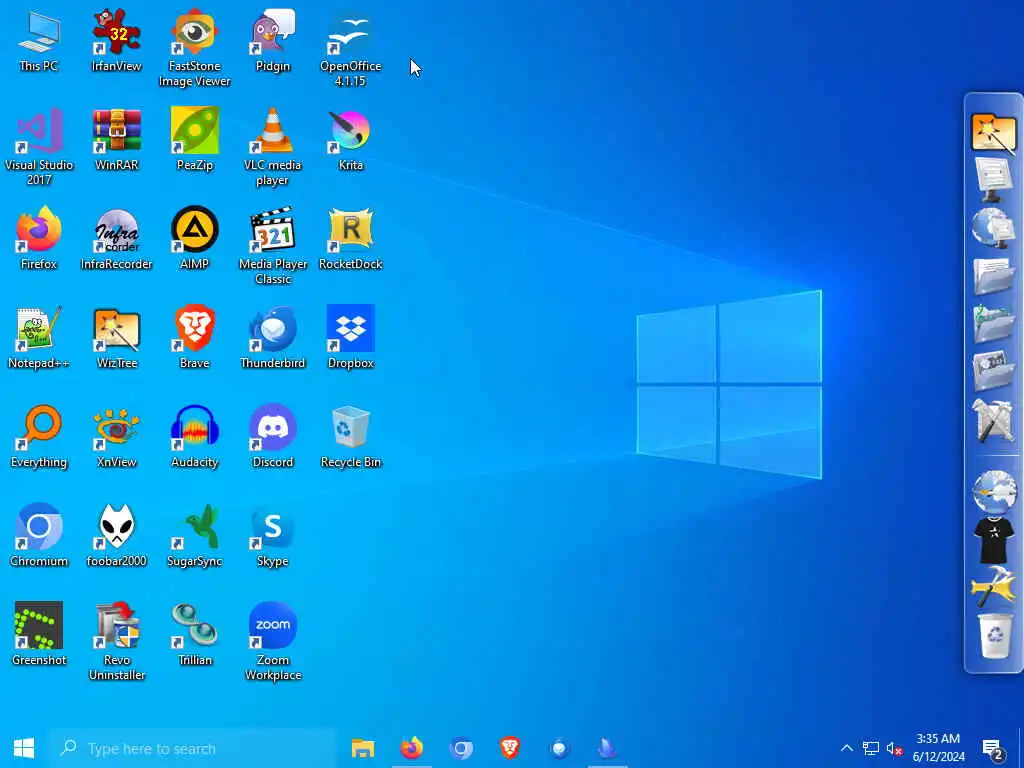The height and width of the screenshot is (768, 1024).
Task: Select the Brave desktop shortcut
Action: pyautogui.click(x=195, y=338)
